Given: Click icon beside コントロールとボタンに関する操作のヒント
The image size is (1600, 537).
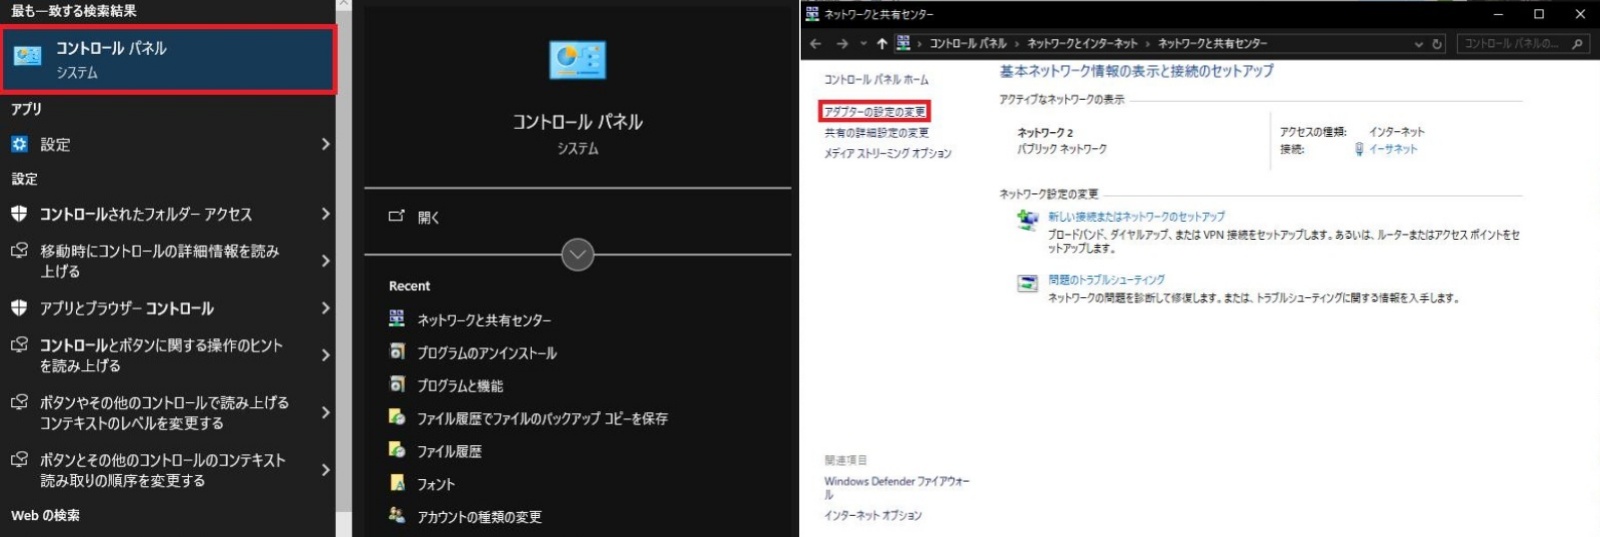Looking at the screenshot, I should 19,345.
